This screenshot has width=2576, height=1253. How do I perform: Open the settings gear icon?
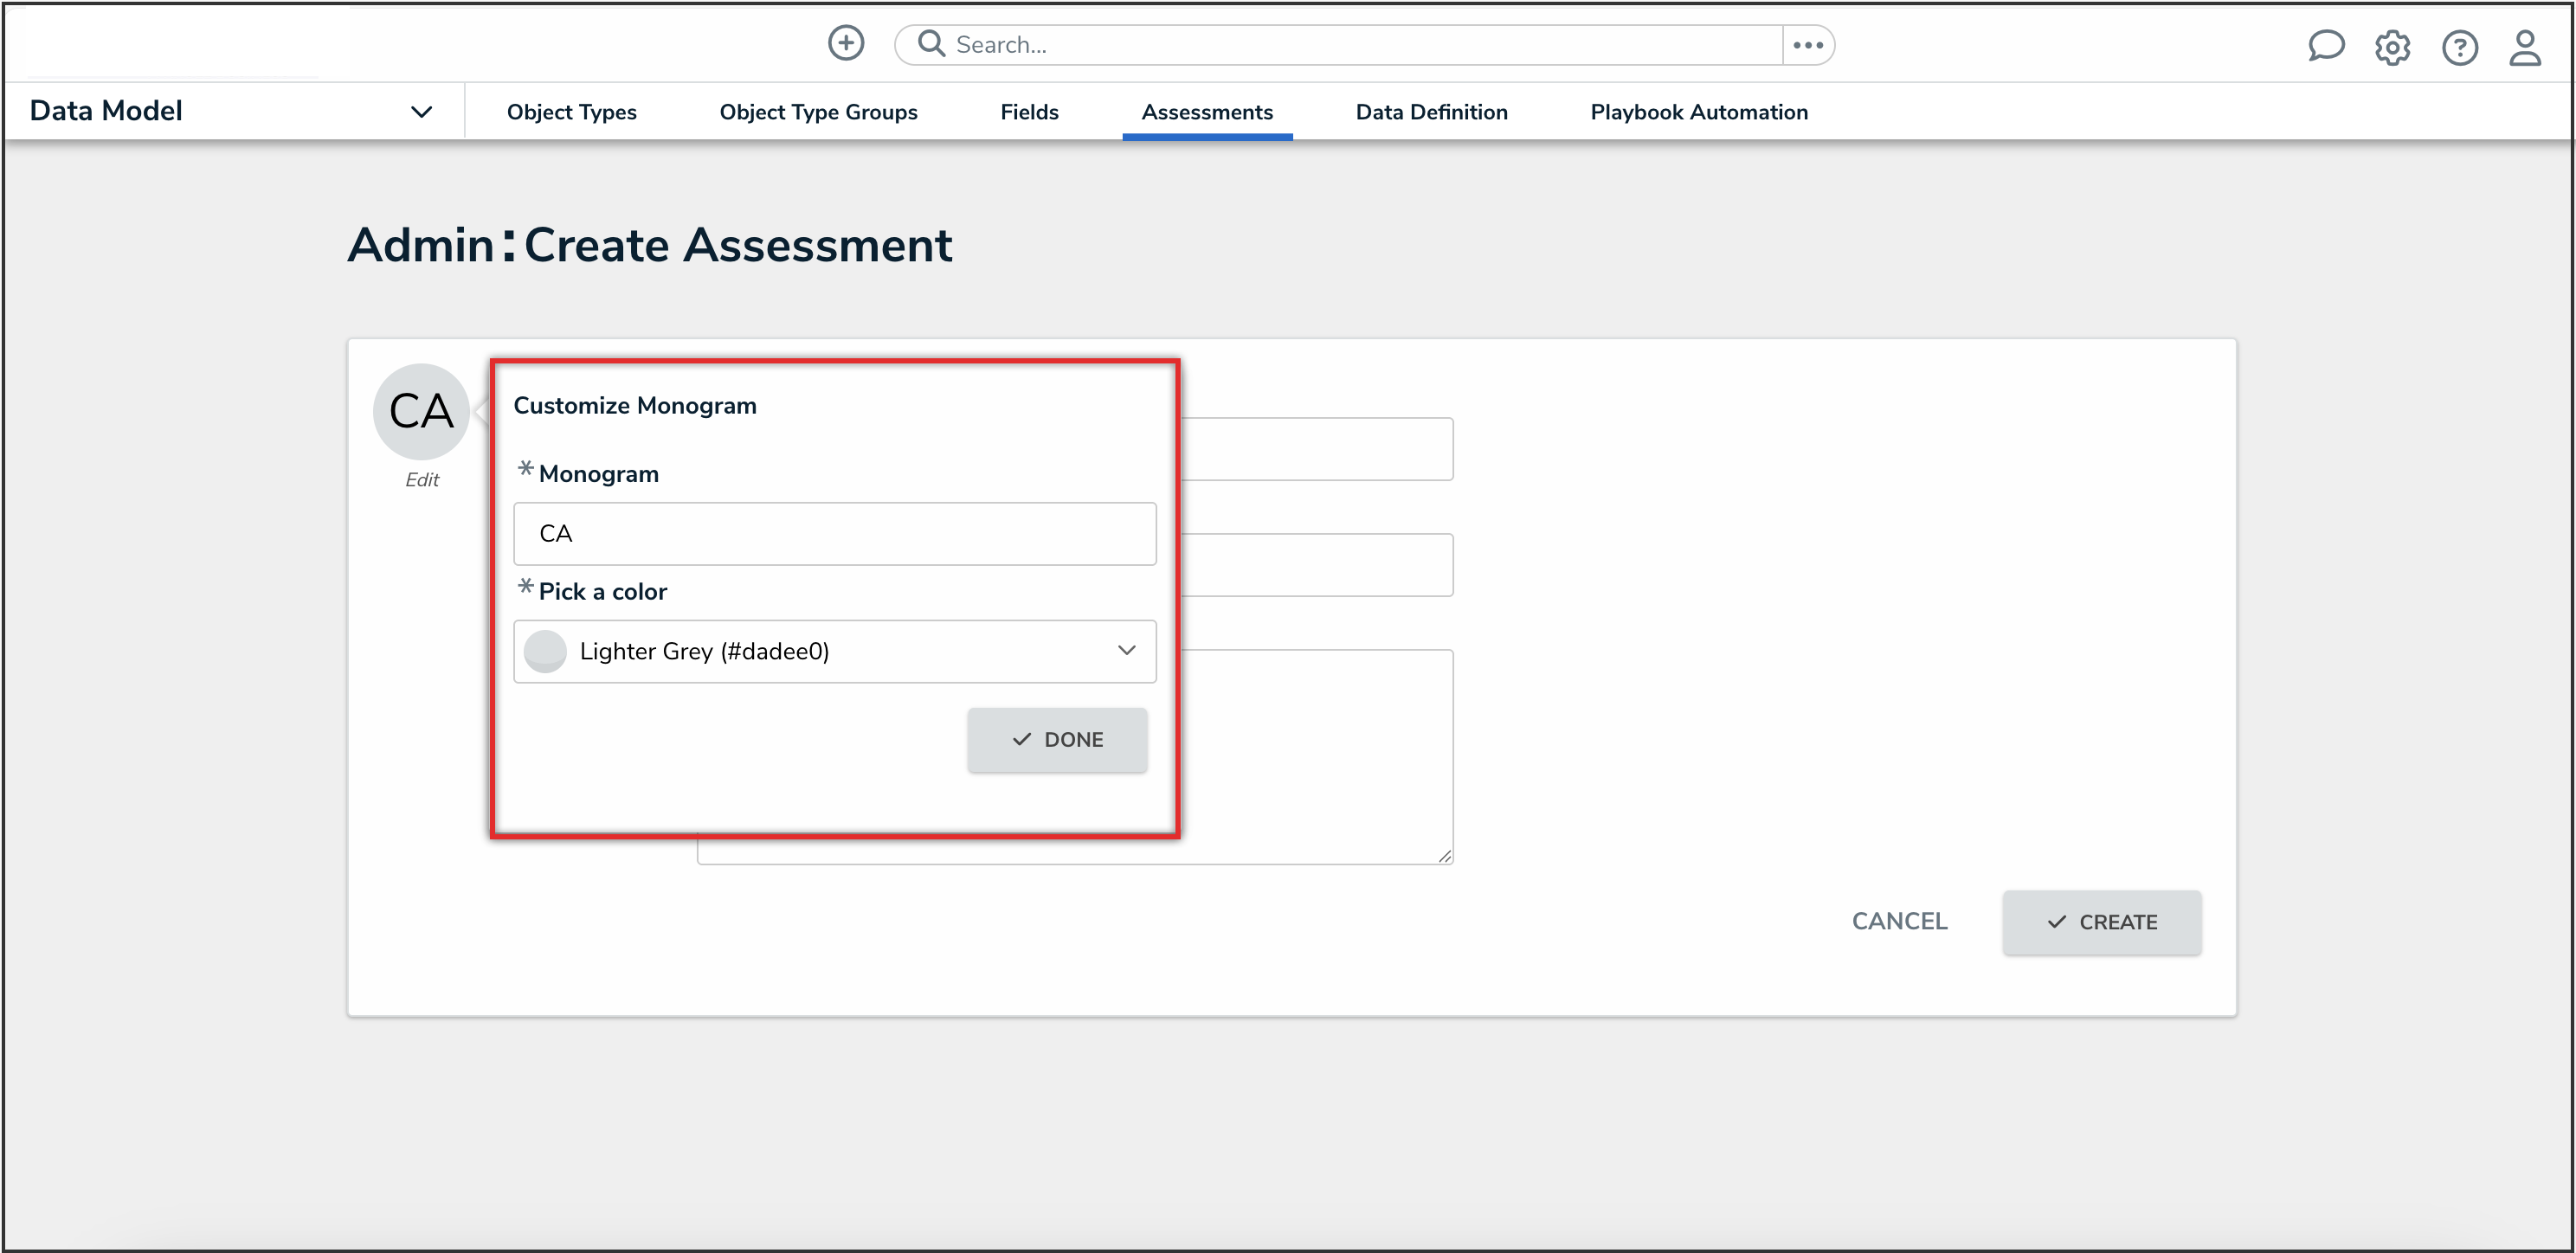pos(2392,47)
